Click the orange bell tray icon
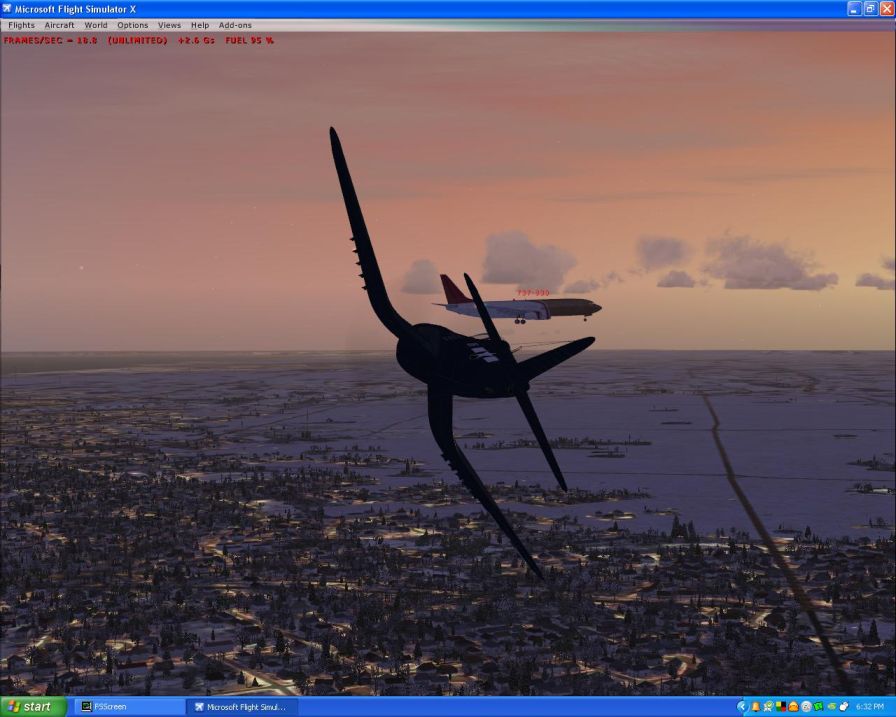896x717 pixels. tap(756, 707)
